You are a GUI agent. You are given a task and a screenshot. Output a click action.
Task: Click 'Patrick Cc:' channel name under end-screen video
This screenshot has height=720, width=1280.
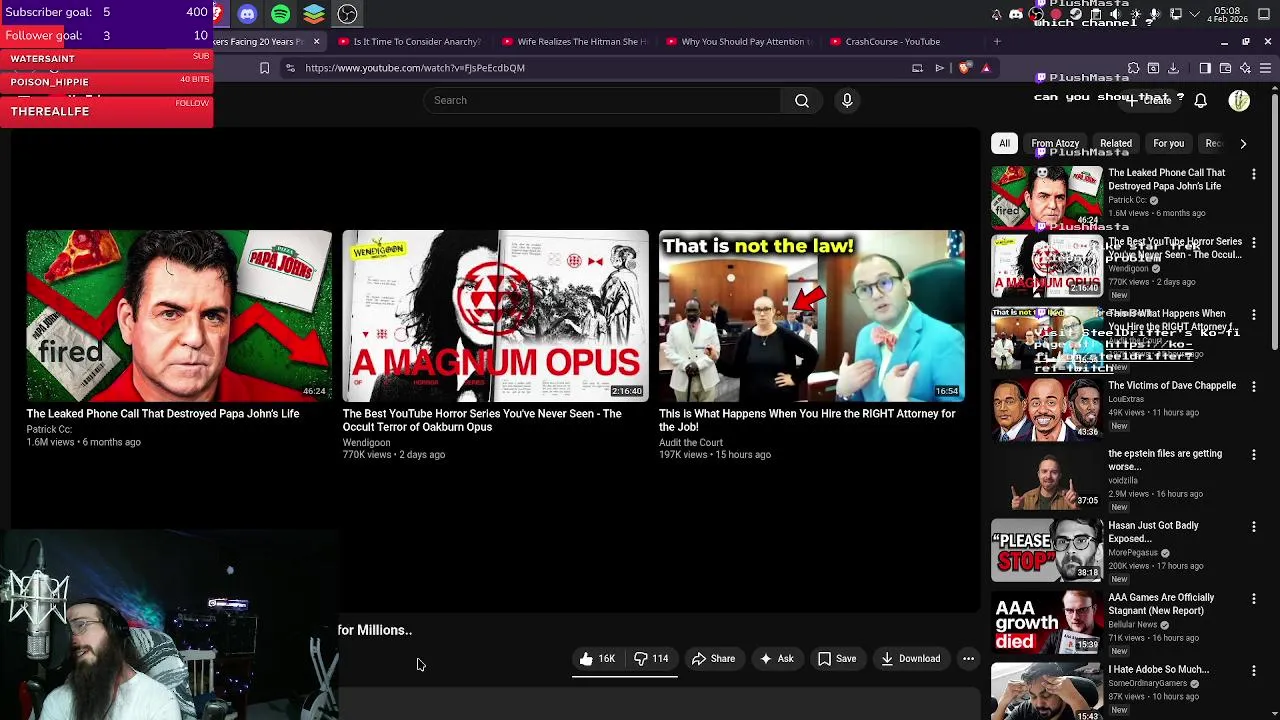tap(49, 429)
